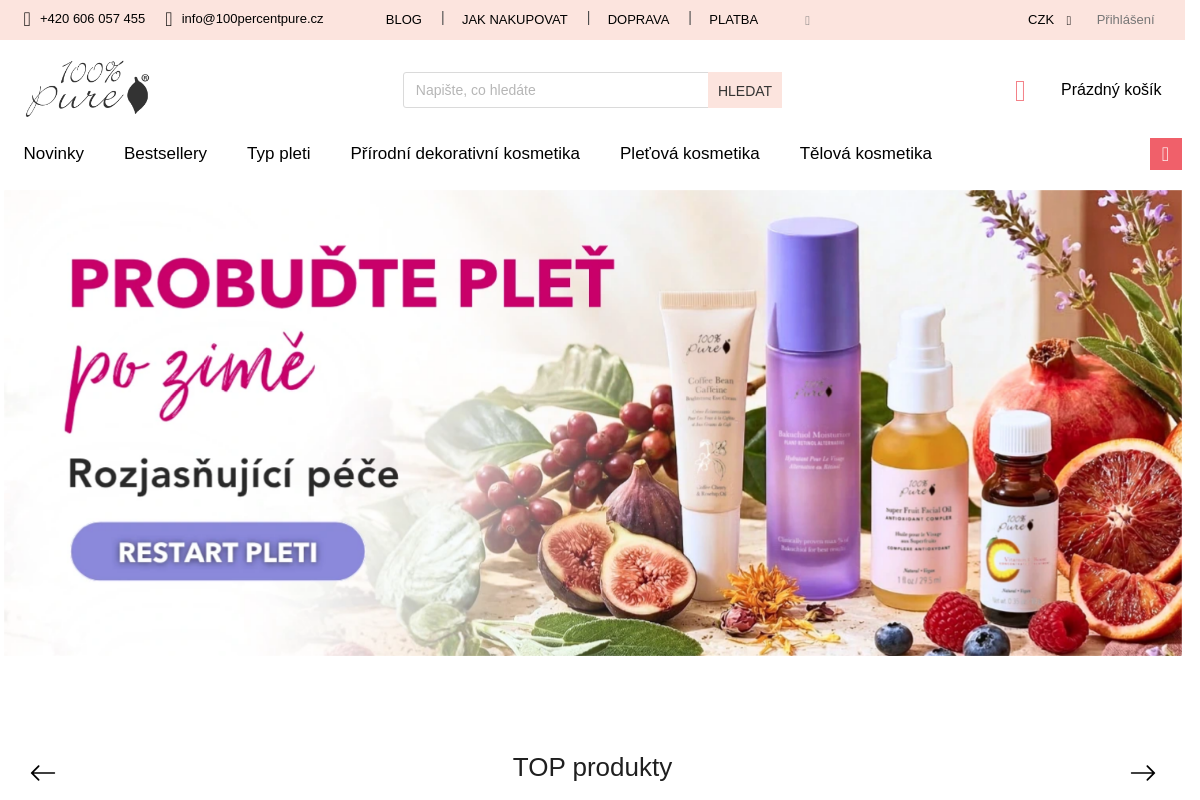Expand the CZK currency dropdown
Image resolution: width=1200 pixels, height=800 pixels.
pos(1050,20)
